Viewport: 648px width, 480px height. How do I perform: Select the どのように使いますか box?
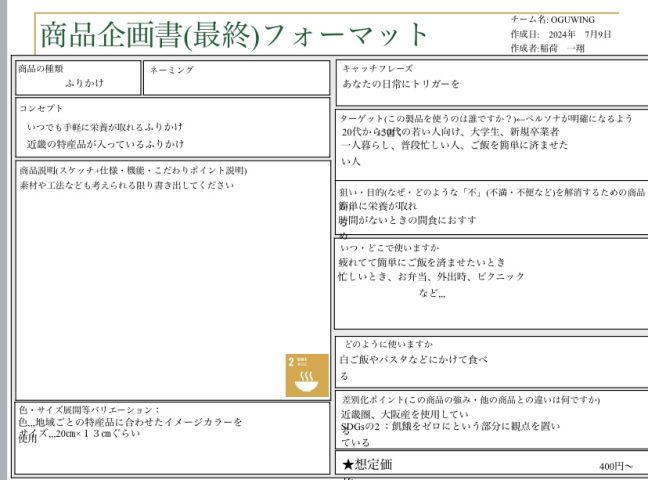click(x=490, y=360)
